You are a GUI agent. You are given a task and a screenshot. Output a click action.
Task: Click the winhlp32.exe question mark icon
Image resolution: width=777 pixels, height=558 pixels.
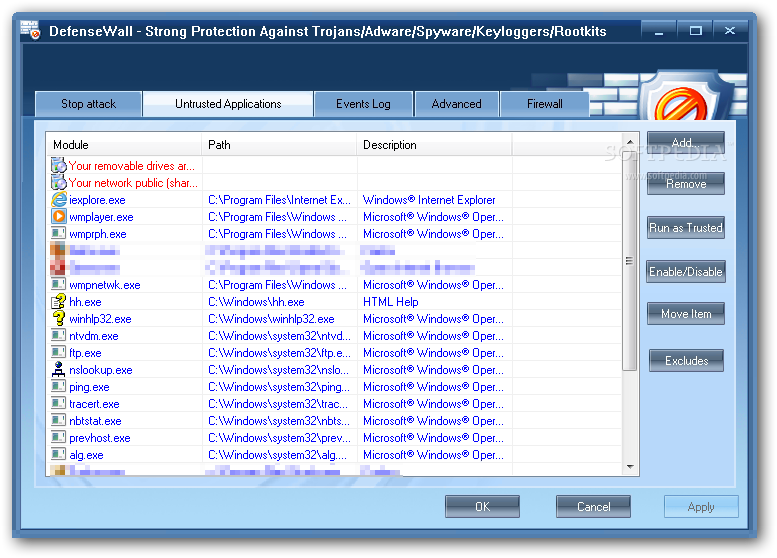pyautogui.click(x=58, y=318)
